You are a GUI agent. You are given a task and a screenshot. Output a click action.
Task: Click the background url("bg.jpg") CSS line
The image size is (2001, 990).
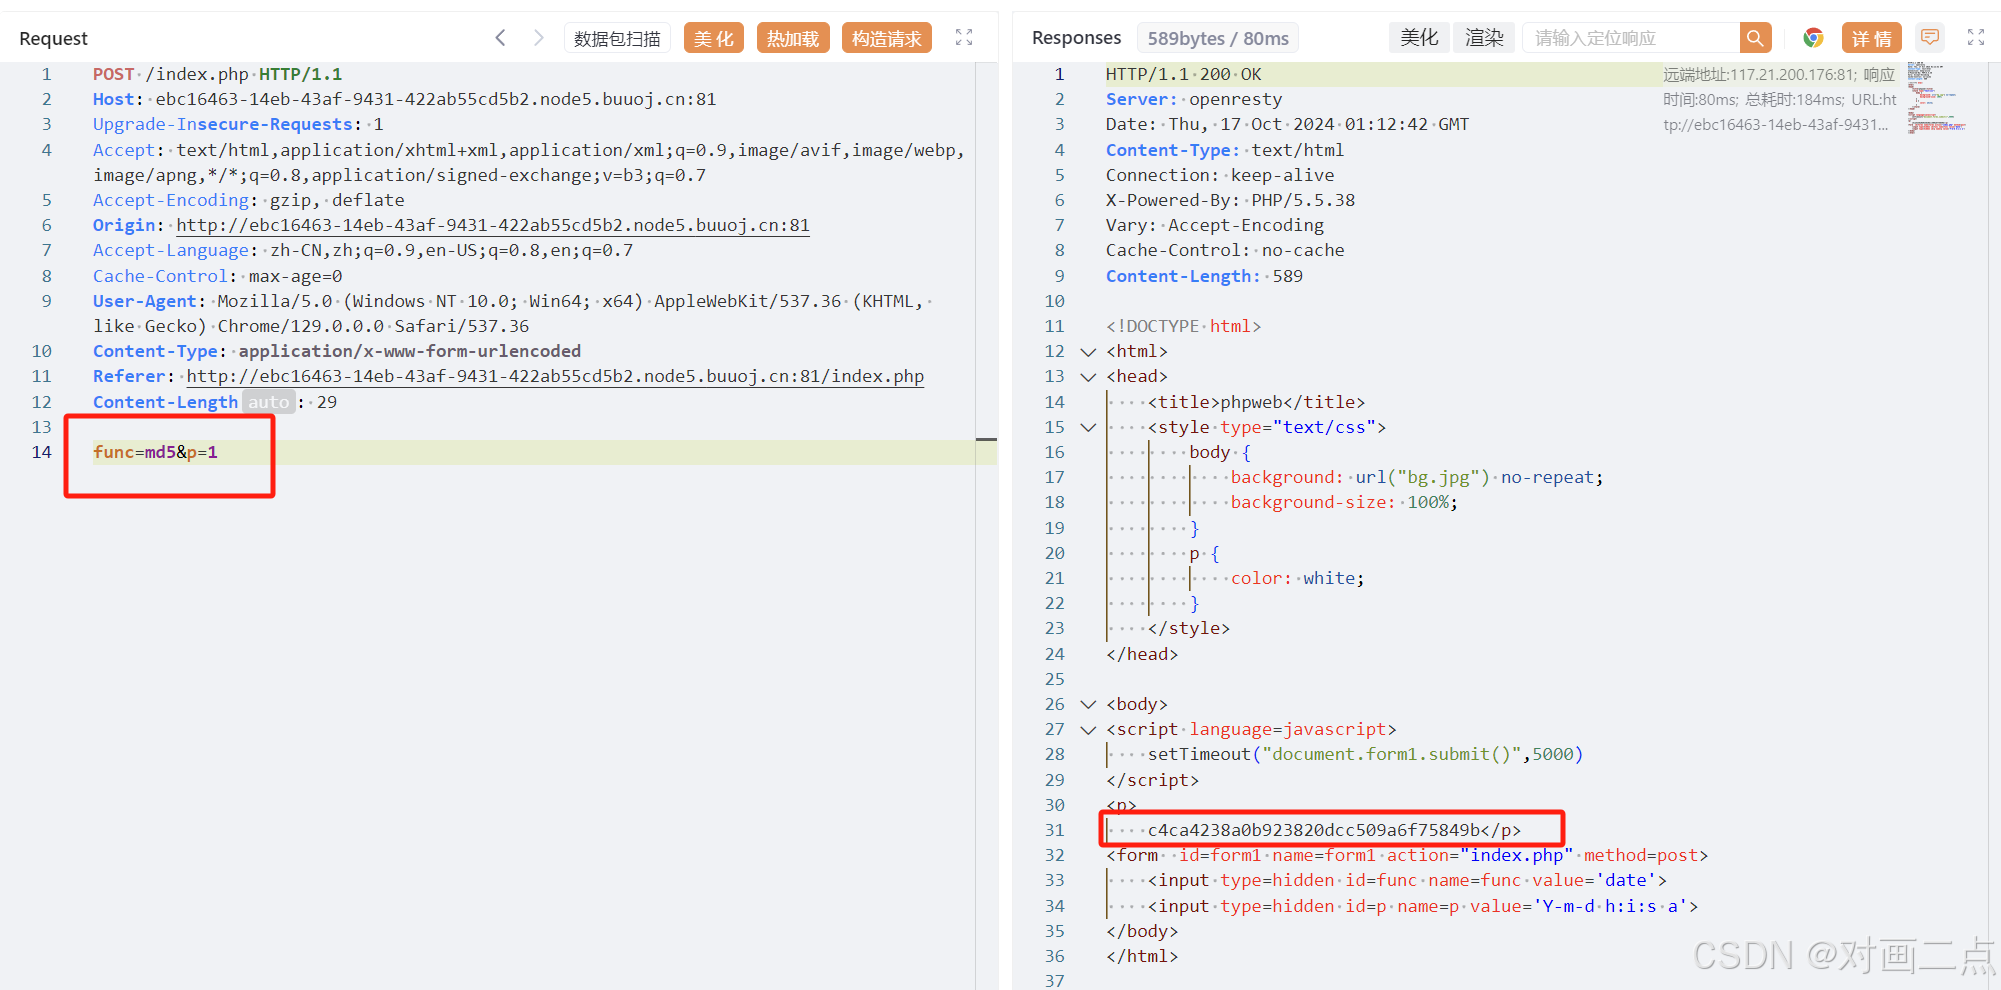point(1417,477)
